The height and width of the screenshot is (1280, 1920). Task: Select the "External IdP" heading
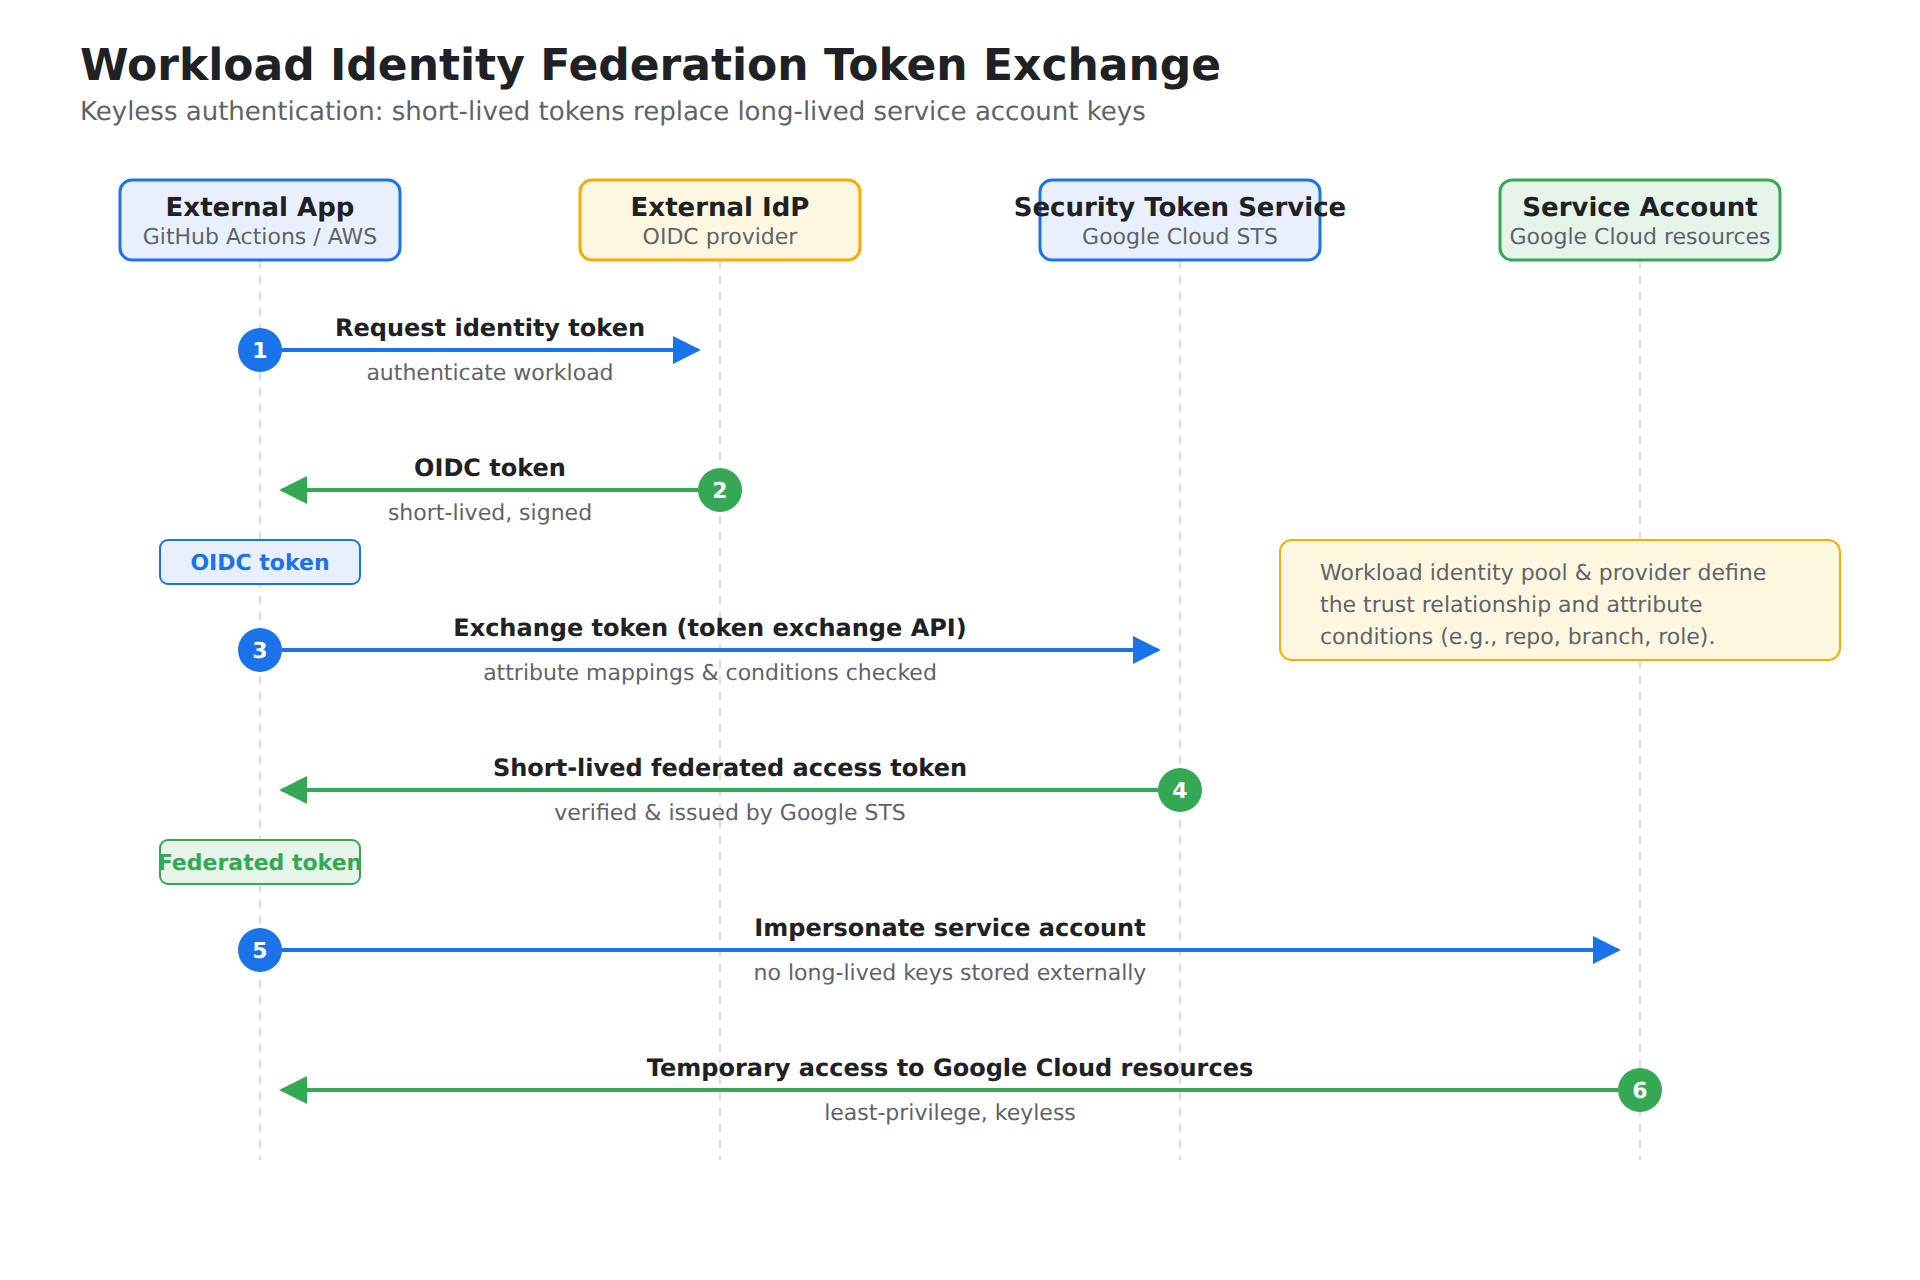(x=720, y=207)
